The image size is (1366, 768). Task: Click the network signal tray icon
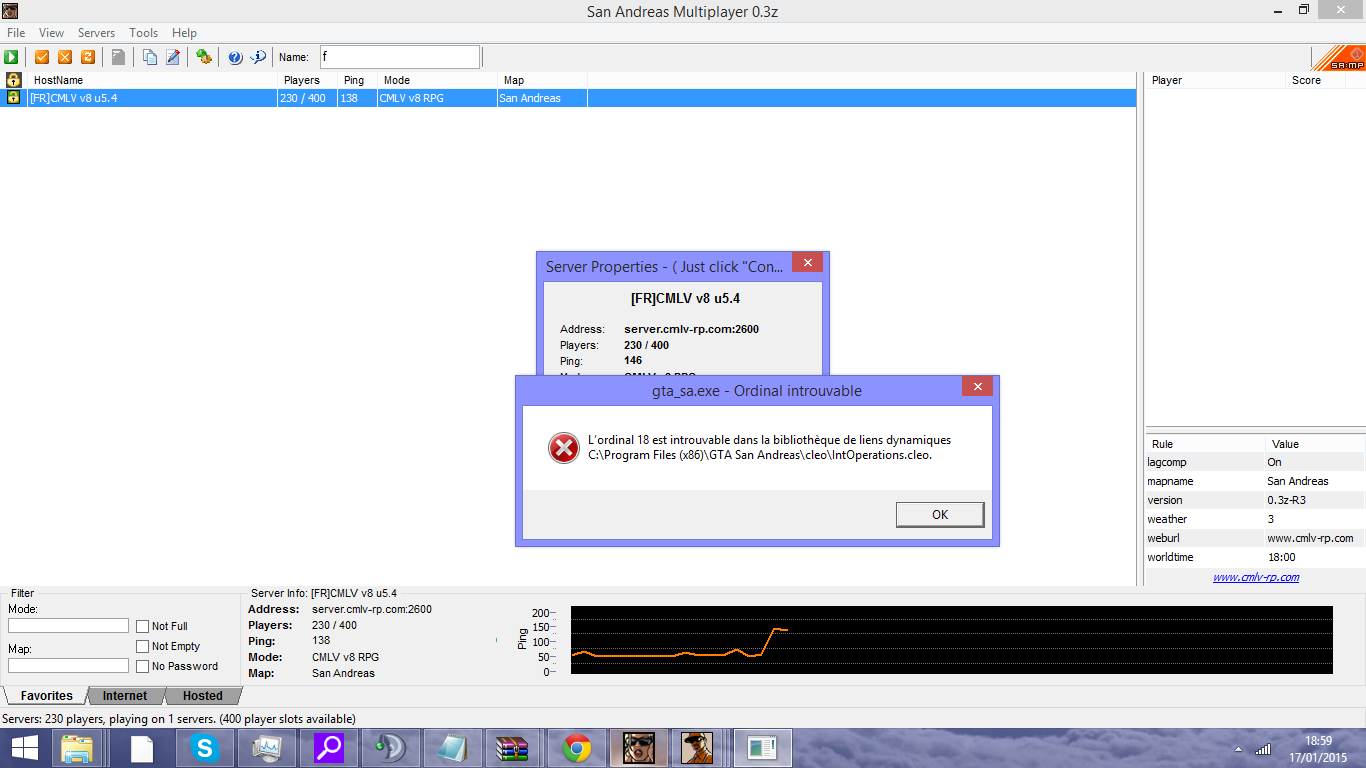(x=1263, y=749)
